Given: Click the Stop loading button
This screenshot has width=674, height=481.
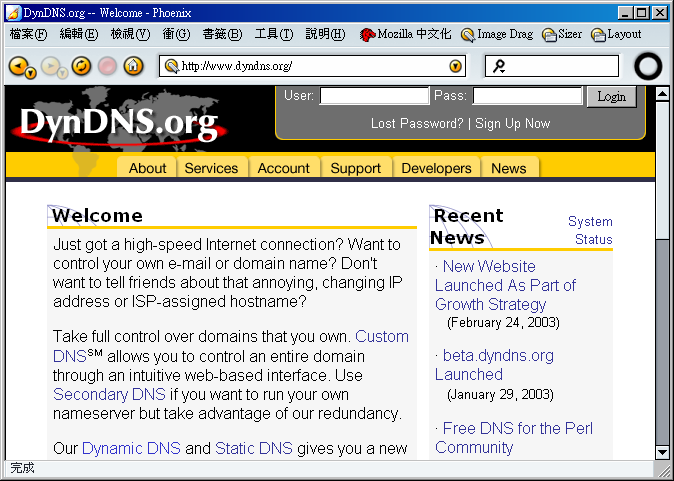Looking at the screenshot, I should point(107,66).
